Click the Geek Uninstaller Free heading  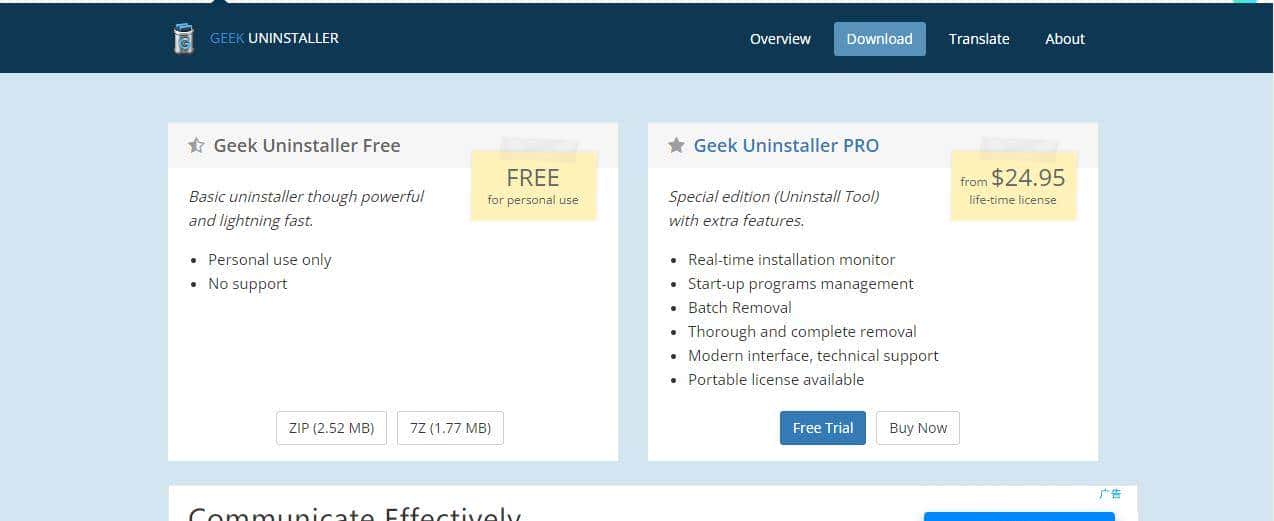[307, 146]
